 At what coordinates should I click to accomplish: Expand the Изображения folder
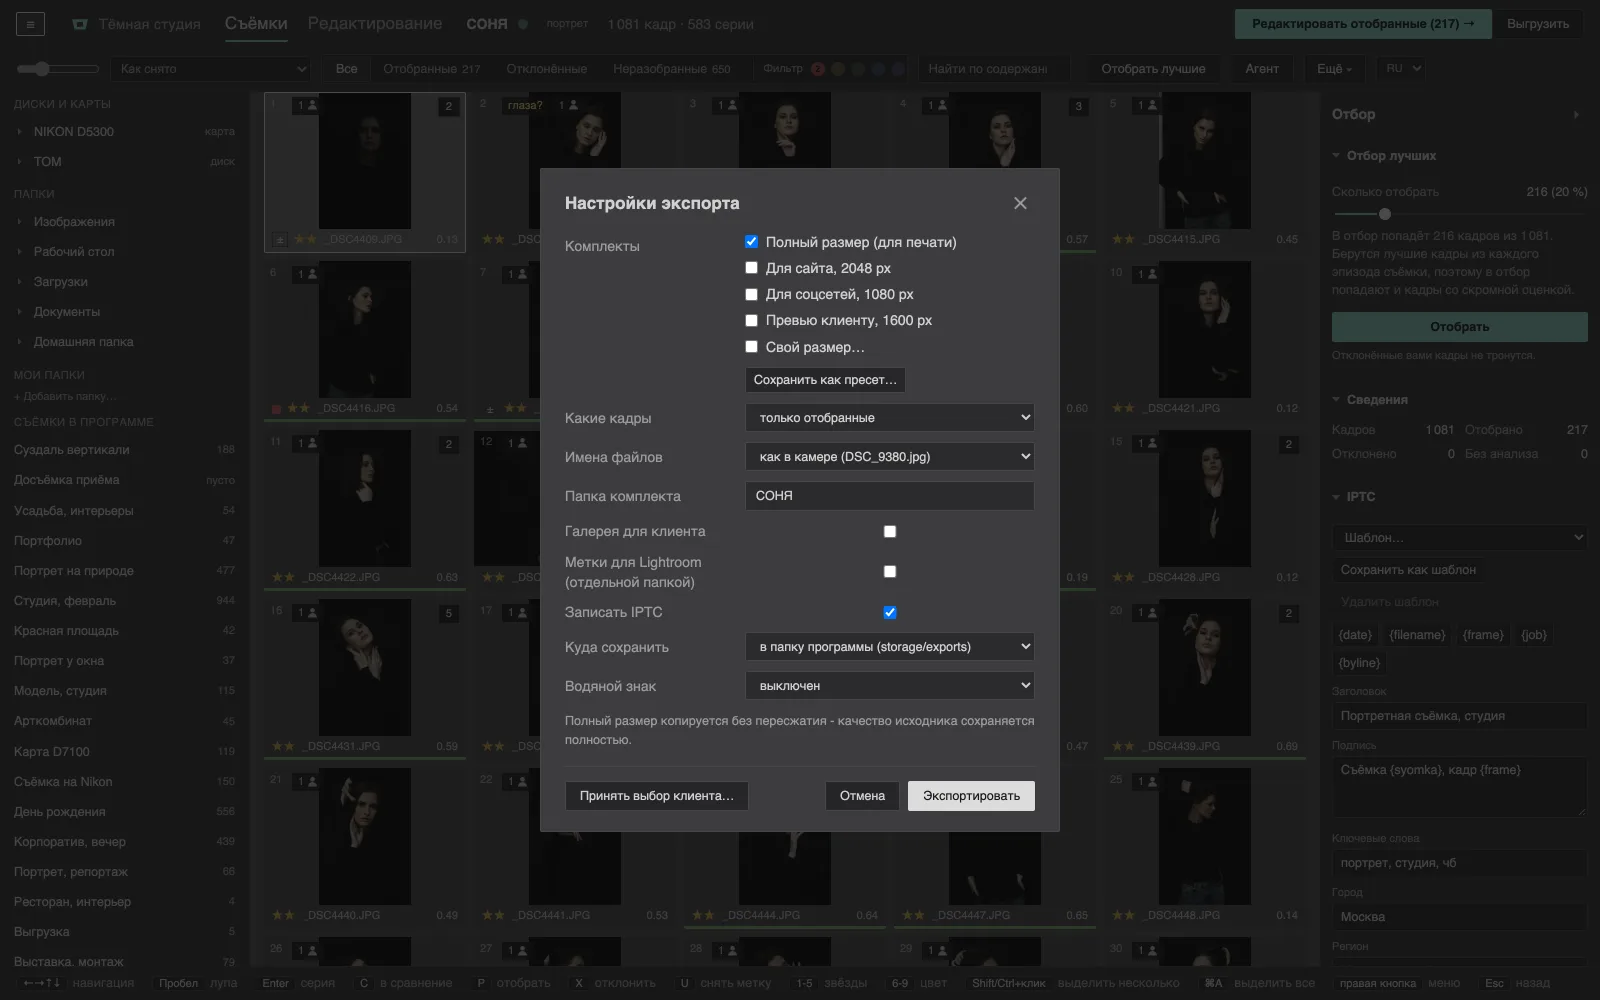click(19, 222)
